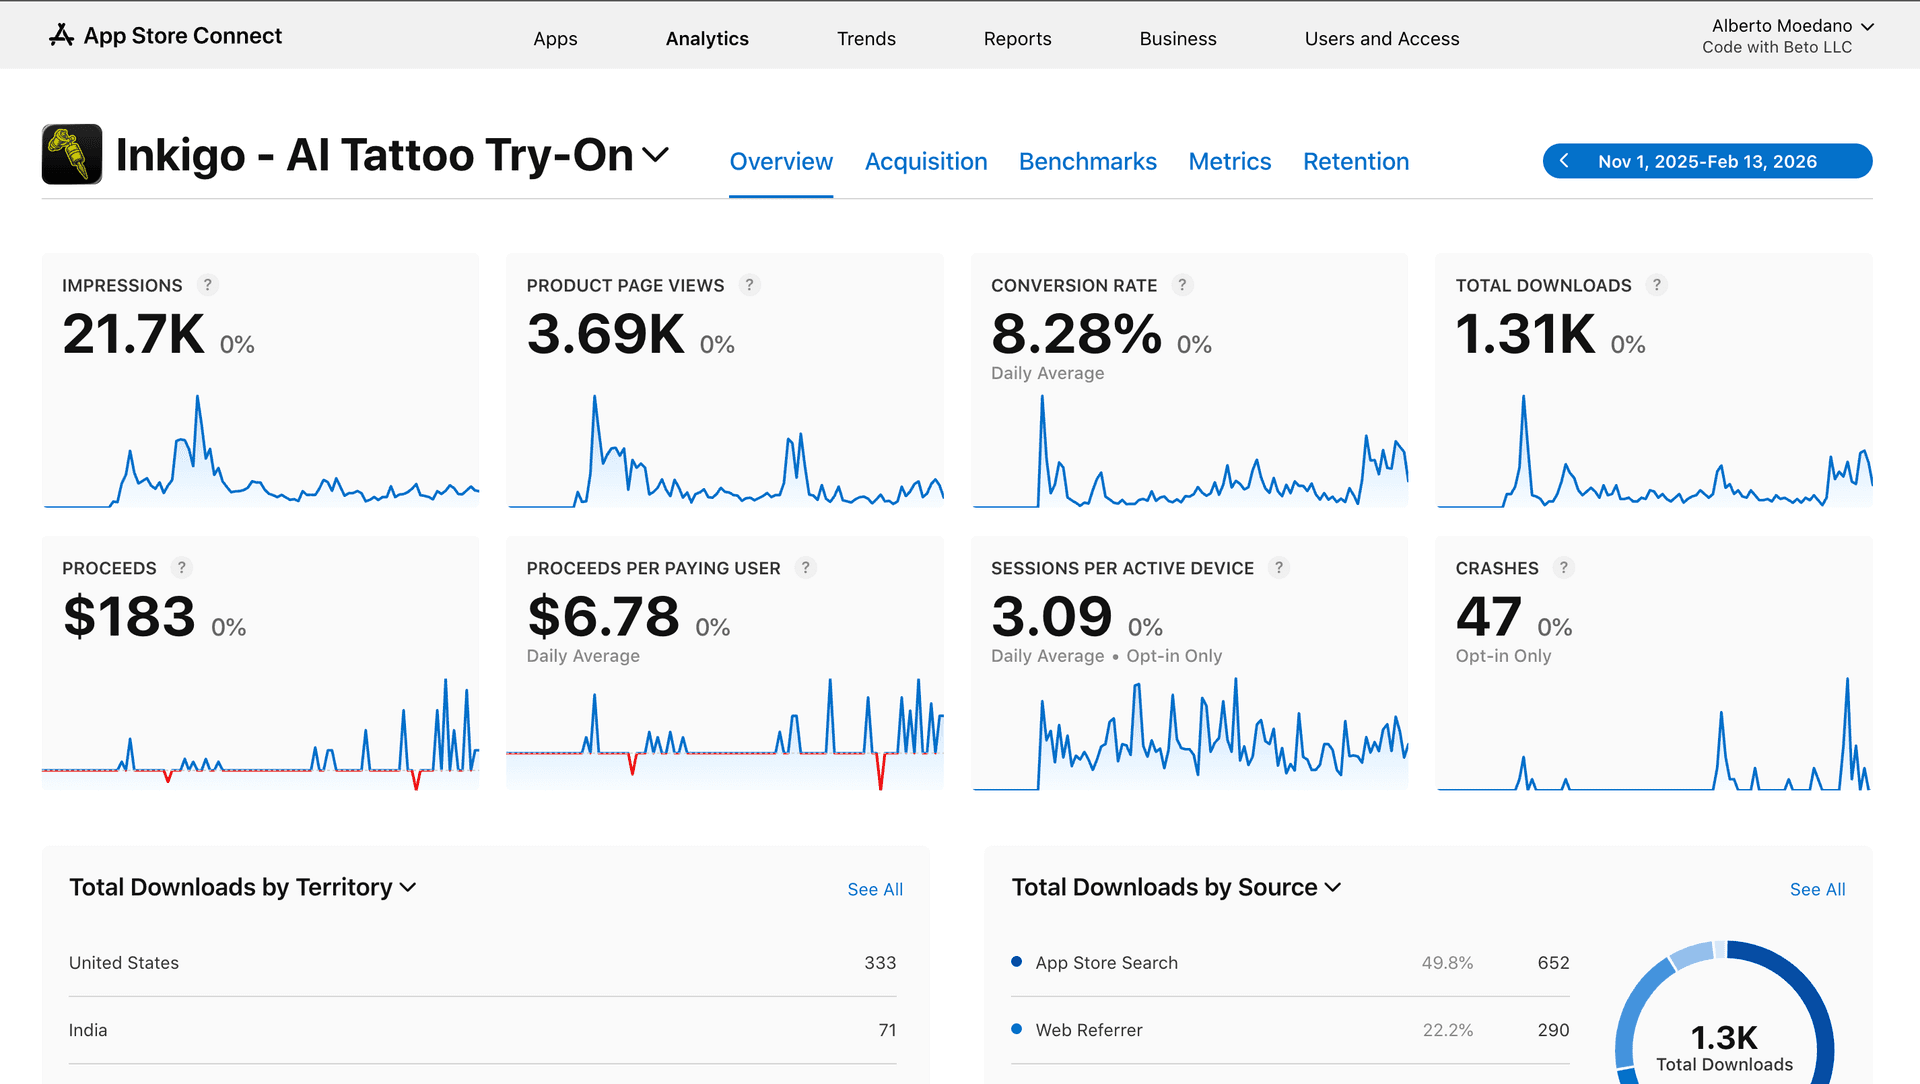Expand the Total Downloads by Territory dropdown
1920x1084 pixels.
pyautogui.click(x=407, y=887)
